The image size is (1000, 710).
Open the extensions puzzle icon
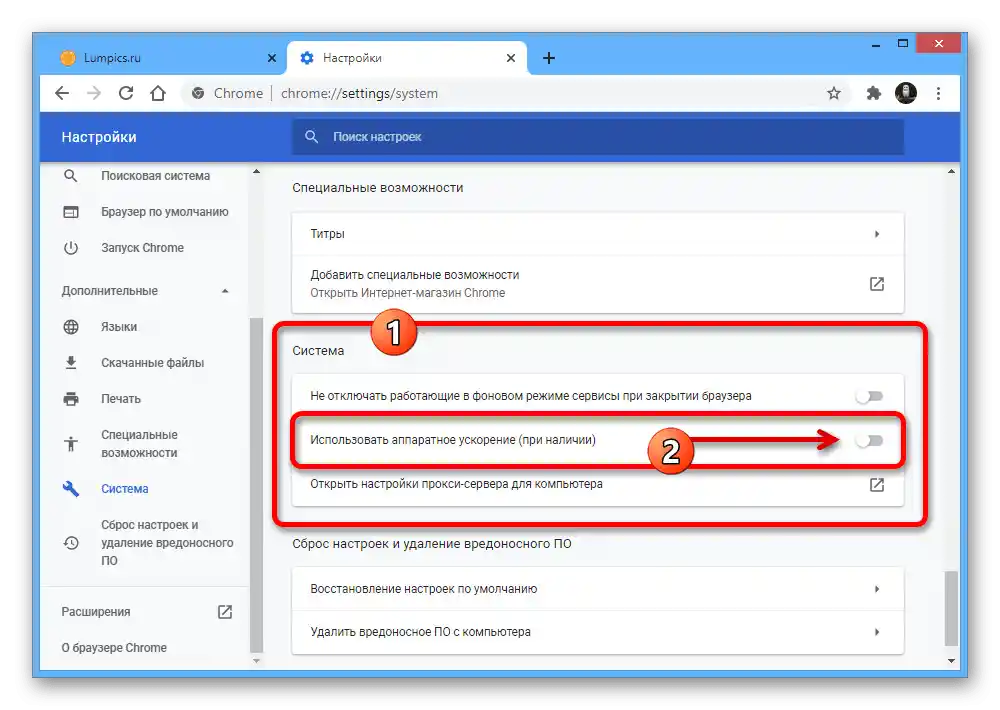tap(873, 93)
